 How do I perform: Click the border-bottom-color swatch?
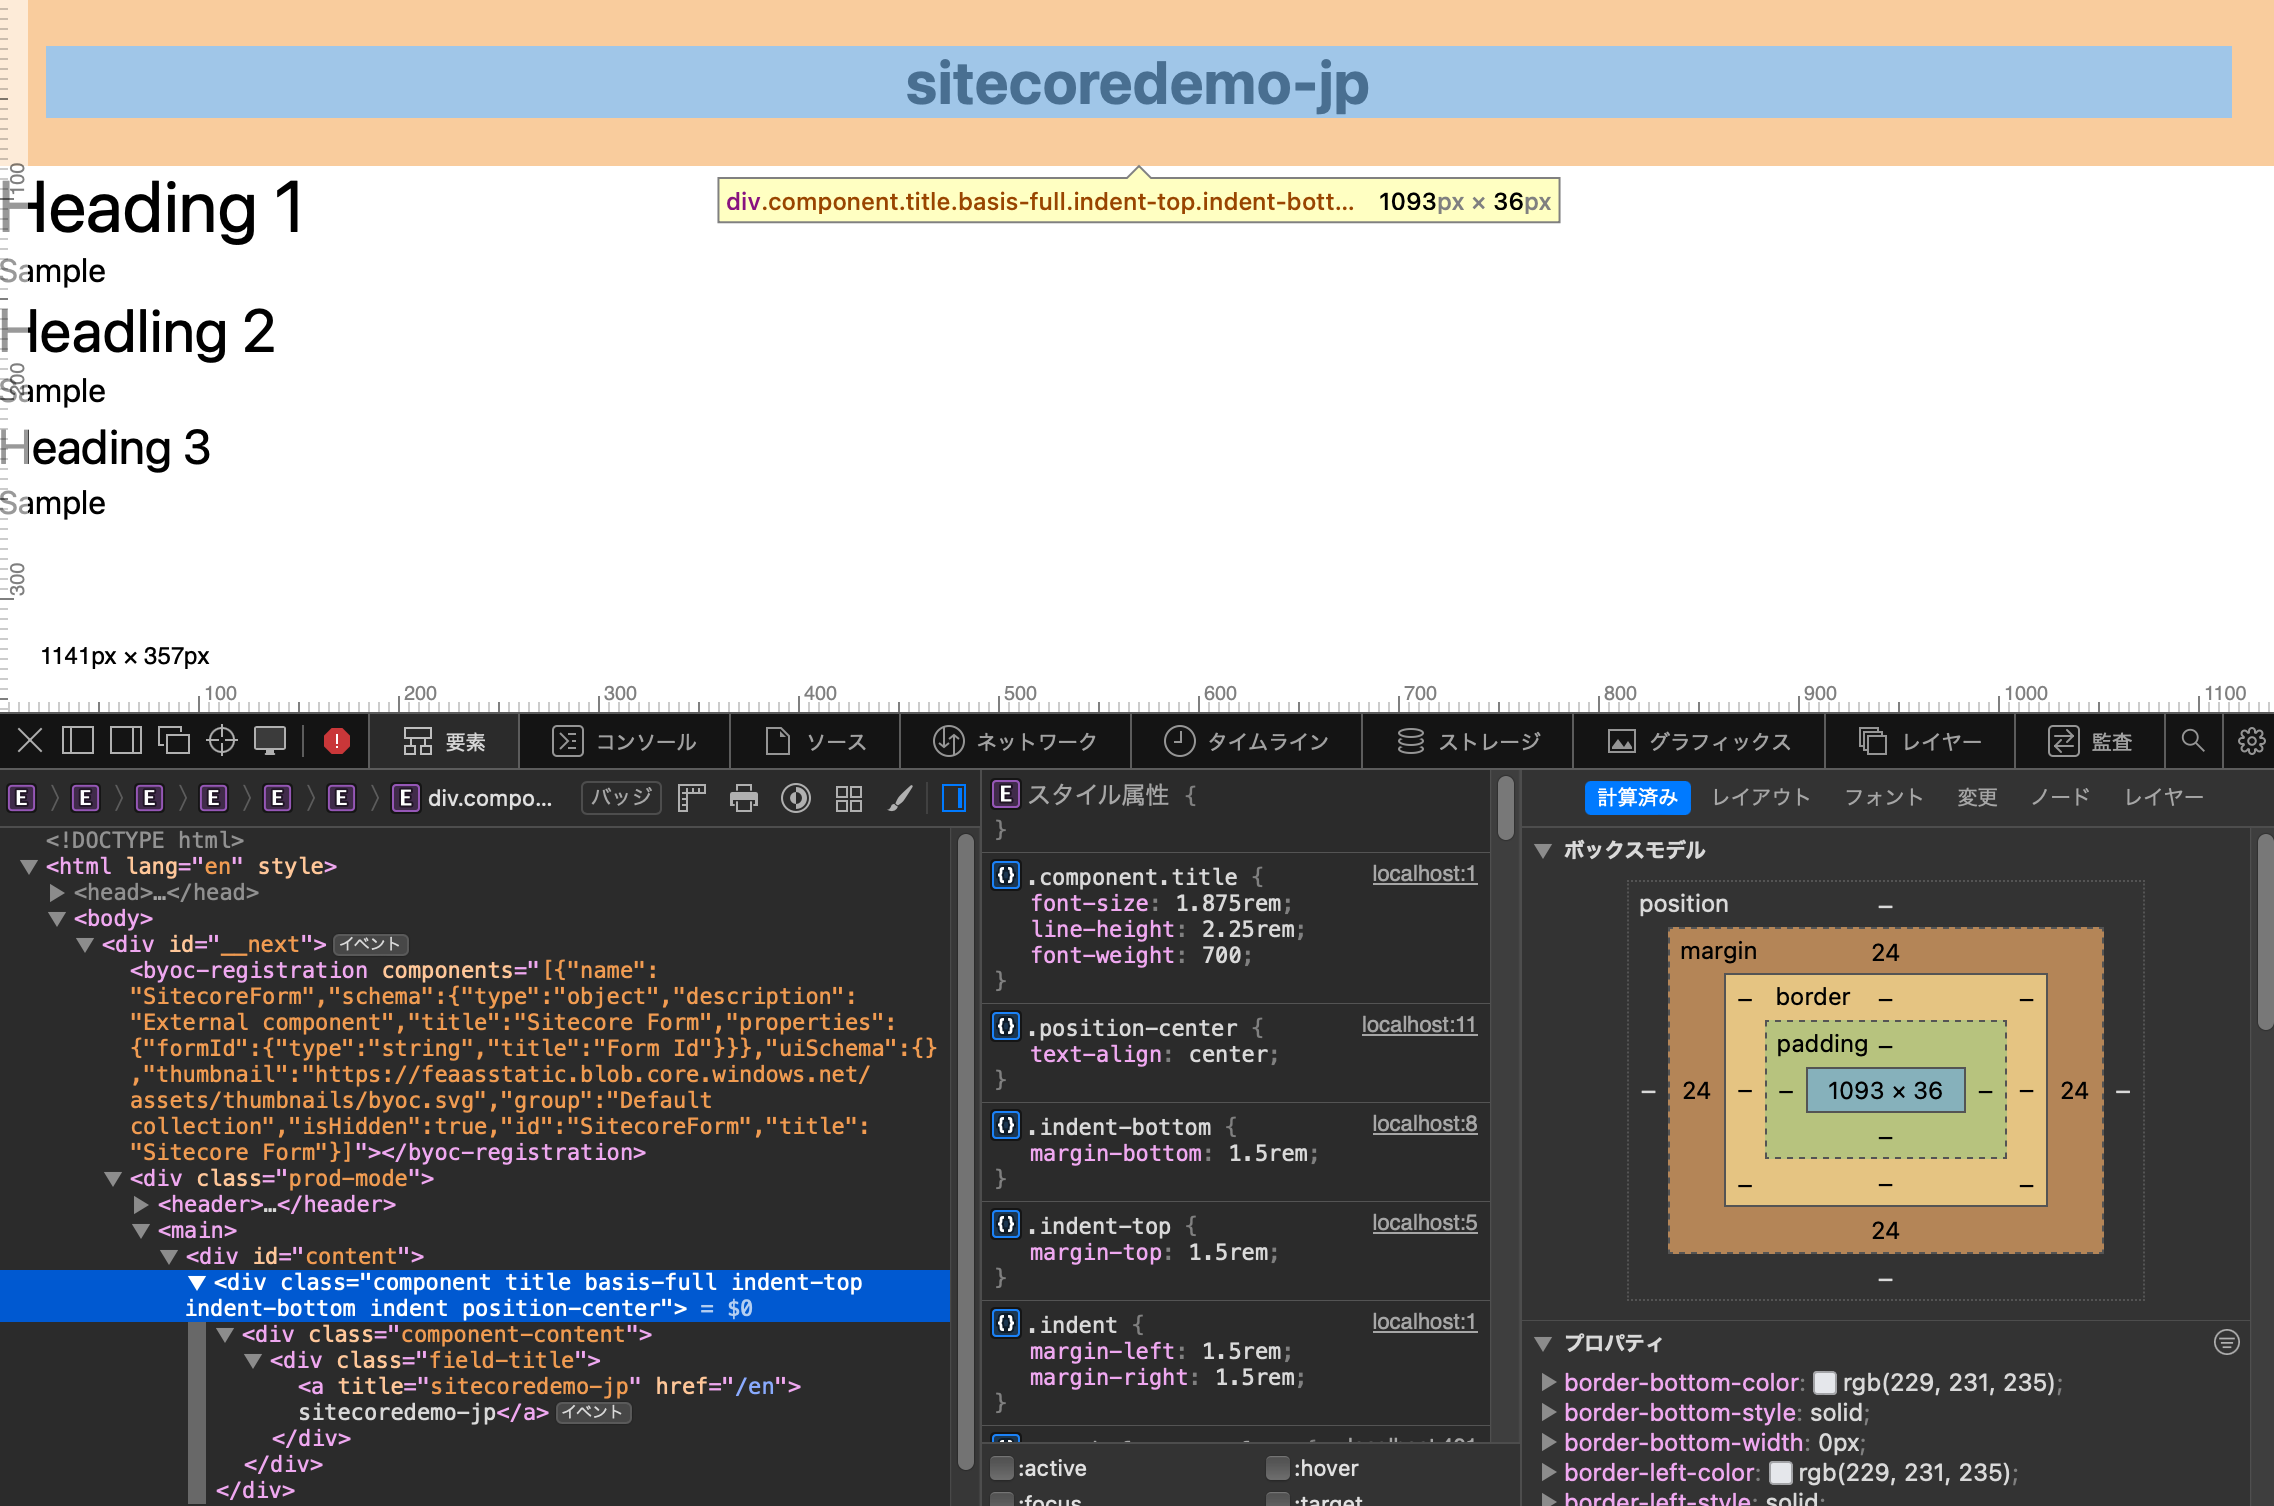click(x=1825, y=1382)
